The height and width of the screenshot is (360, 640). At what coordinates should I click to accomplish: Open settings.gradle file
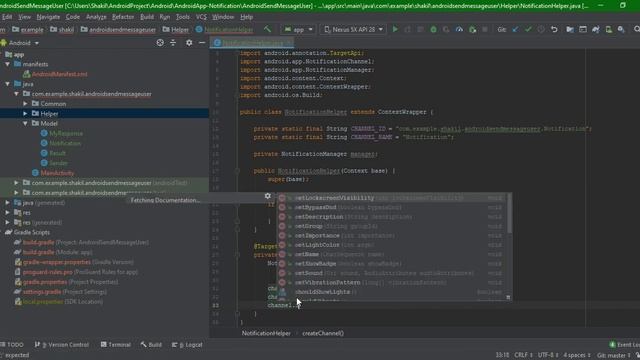(x=42, y=292)
